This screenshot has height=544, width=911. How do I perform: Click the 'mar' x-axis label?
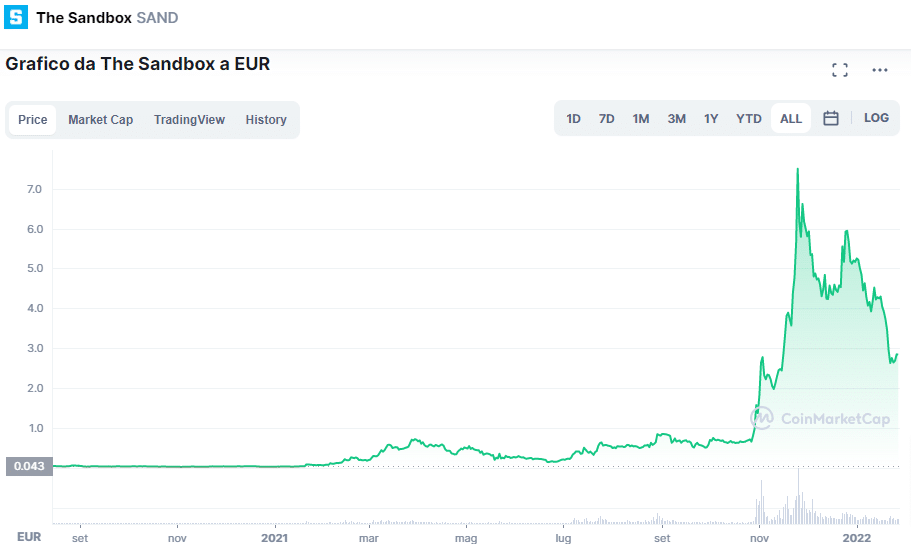pos(369,538)
